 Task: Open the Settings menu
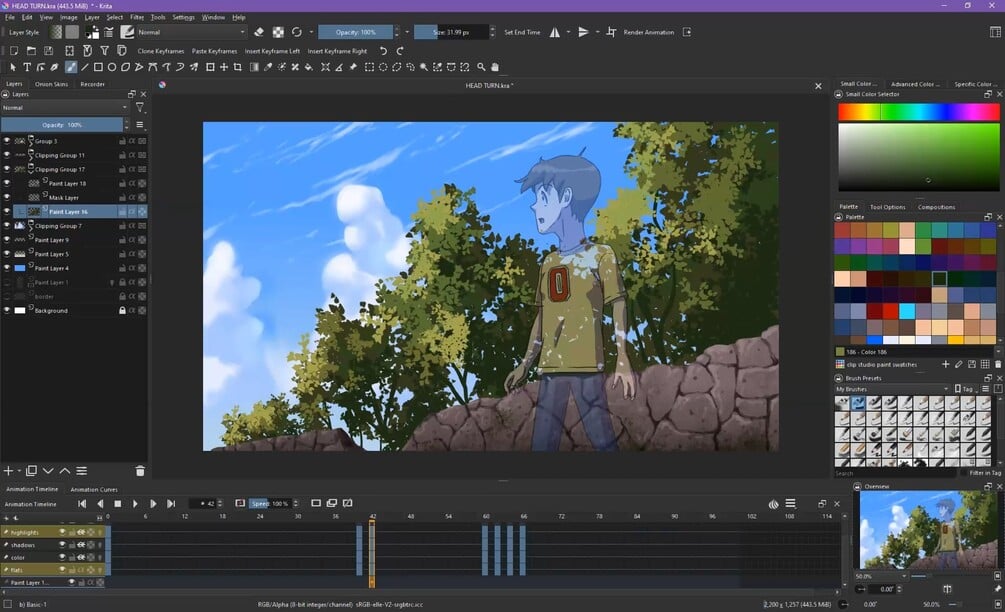tap(183, 17)
